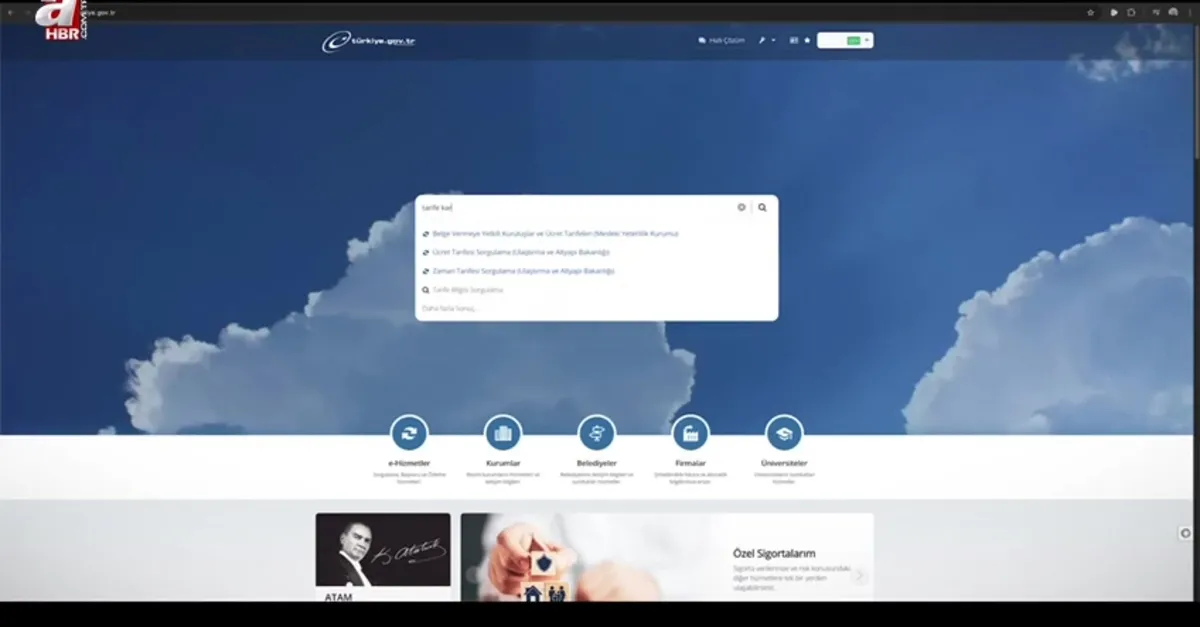Image resolution: width=1200 pixels, height=627 pixels.
Task: Open 'Daha fazla Sonuç...' link
Action: (449, 308)
